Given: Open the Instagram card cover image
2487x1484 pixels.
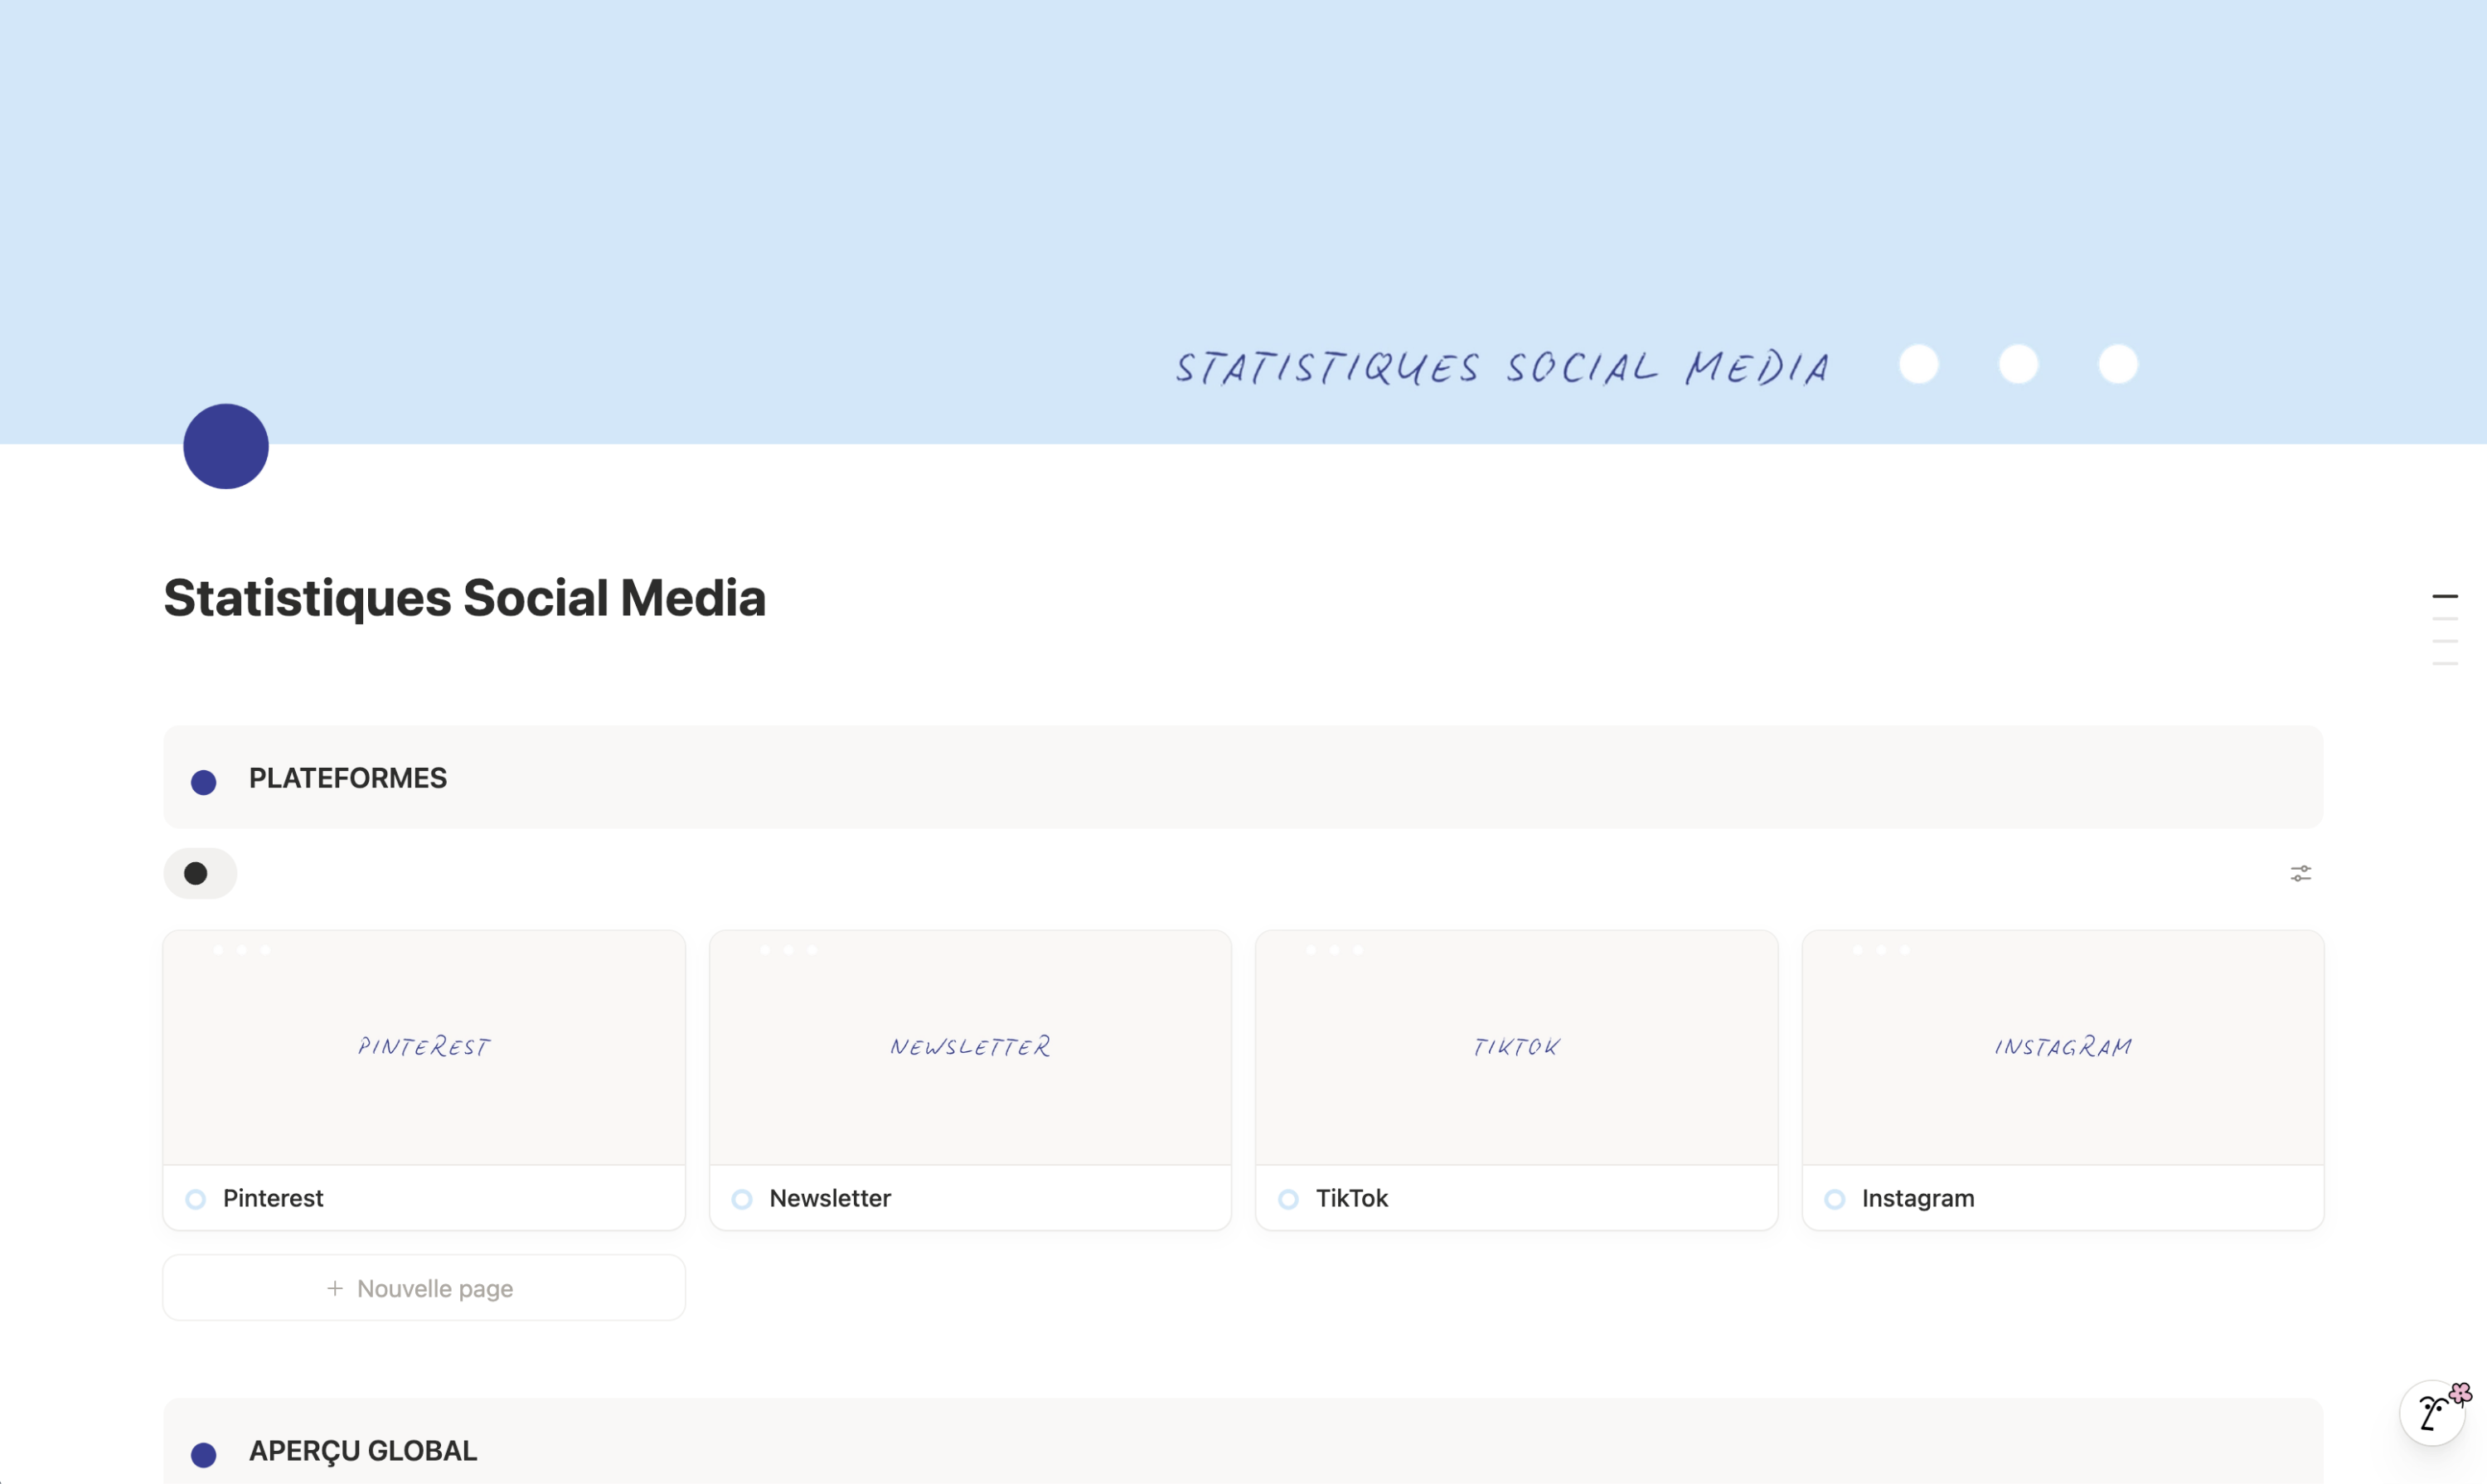Looking at the screenshot, I should (x=2063, y=1048).
